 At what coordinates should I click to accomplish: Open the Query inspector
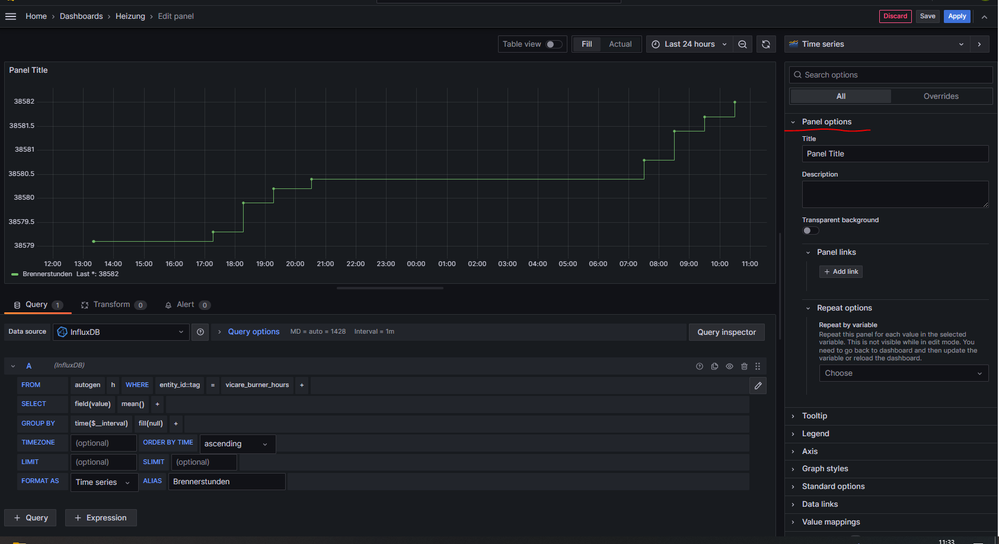point(727,332)
